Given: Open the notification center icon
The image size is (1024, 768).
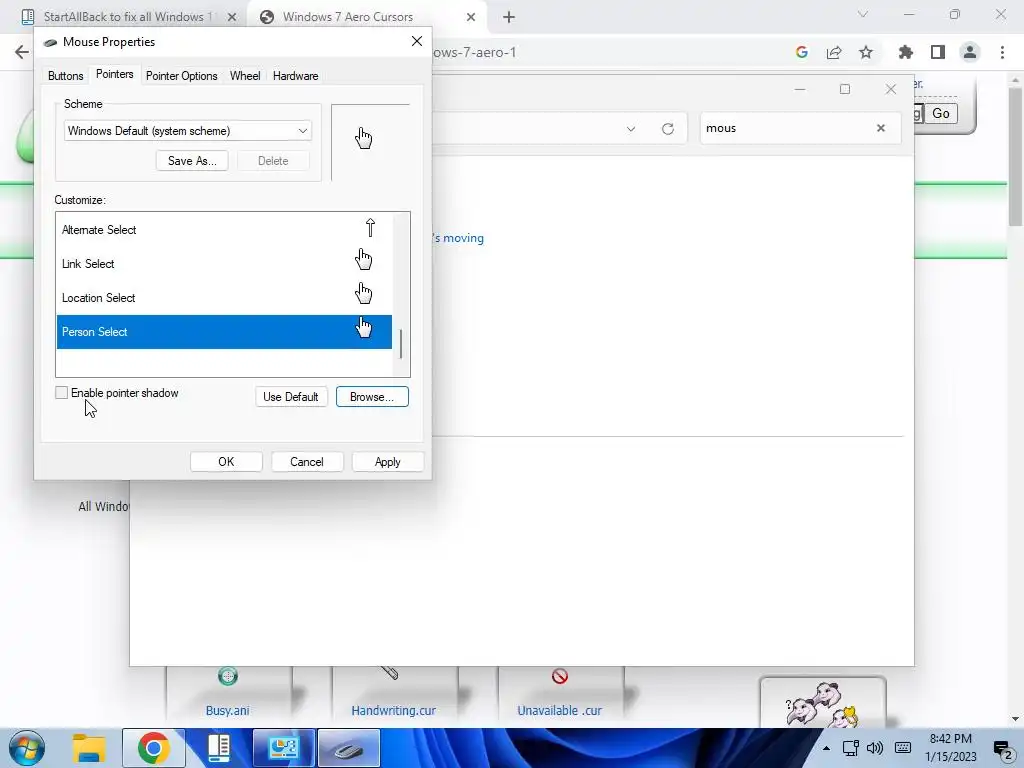Looking at the screenshot, I should pyautogui.click(x=1003, y=749).
